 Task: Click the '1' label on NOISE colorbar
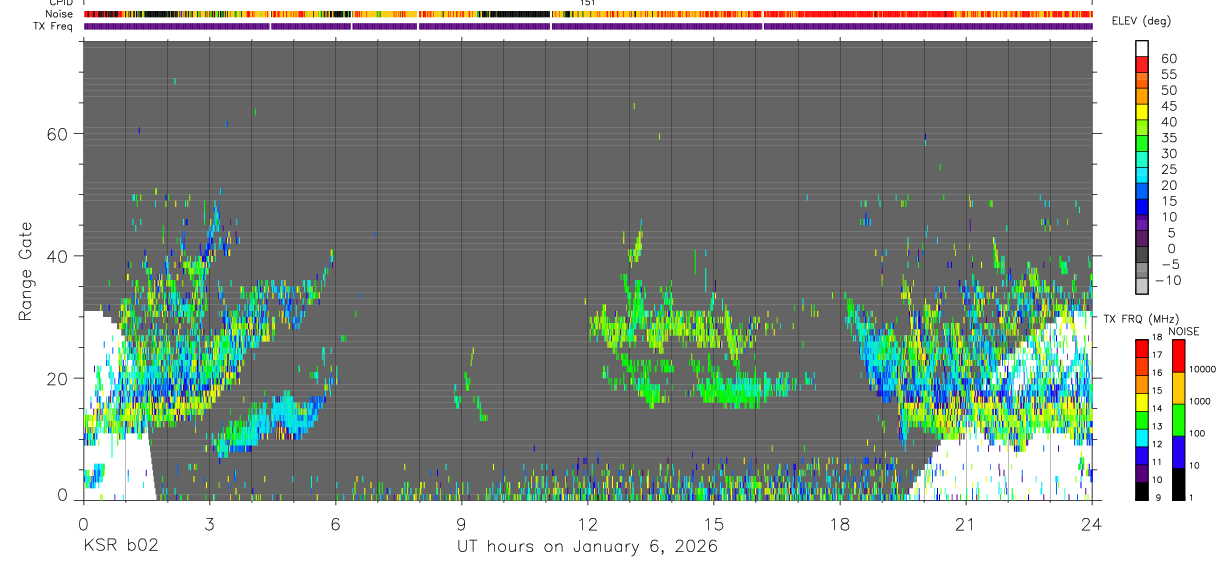click(x=1190, y=497)
